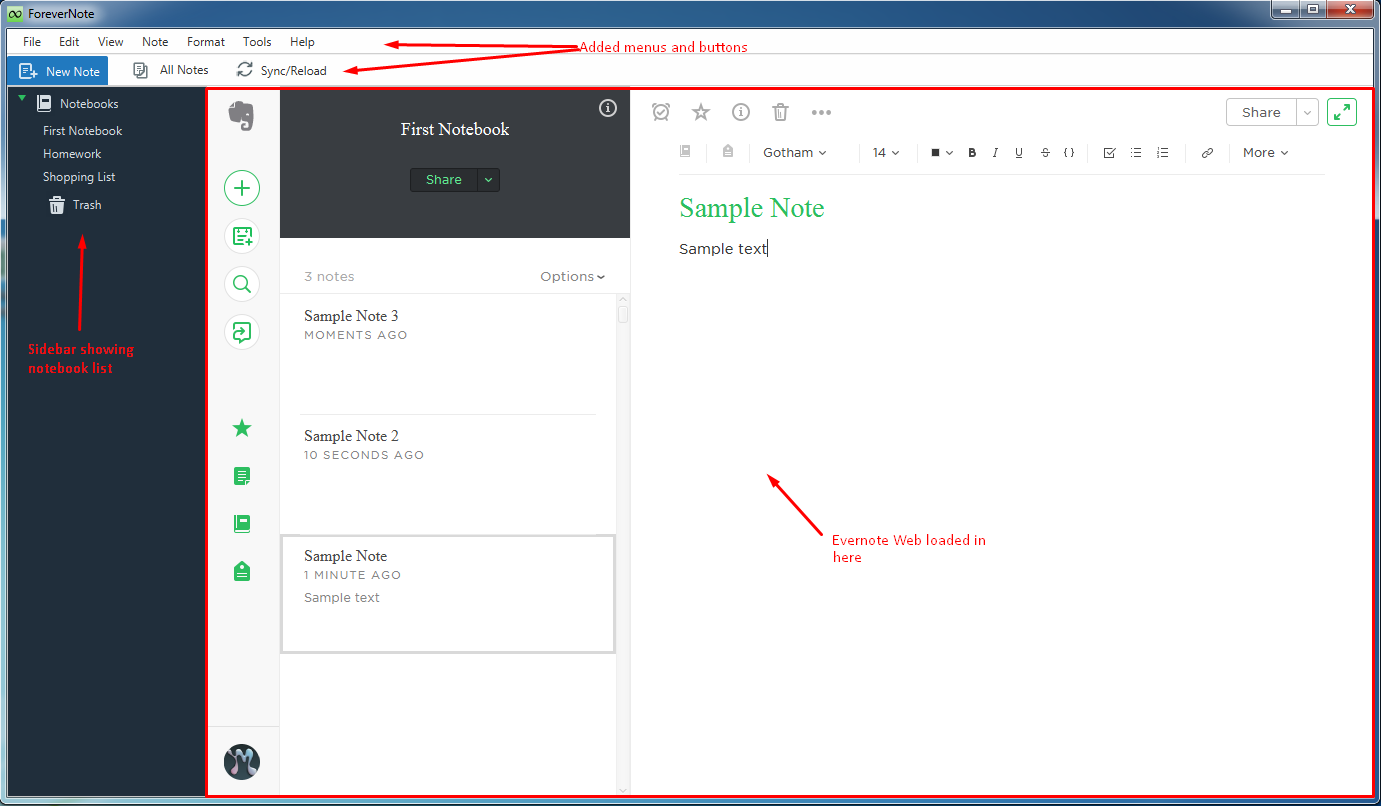
Task: Move Sample Note to trash
Action: [780, 112]
